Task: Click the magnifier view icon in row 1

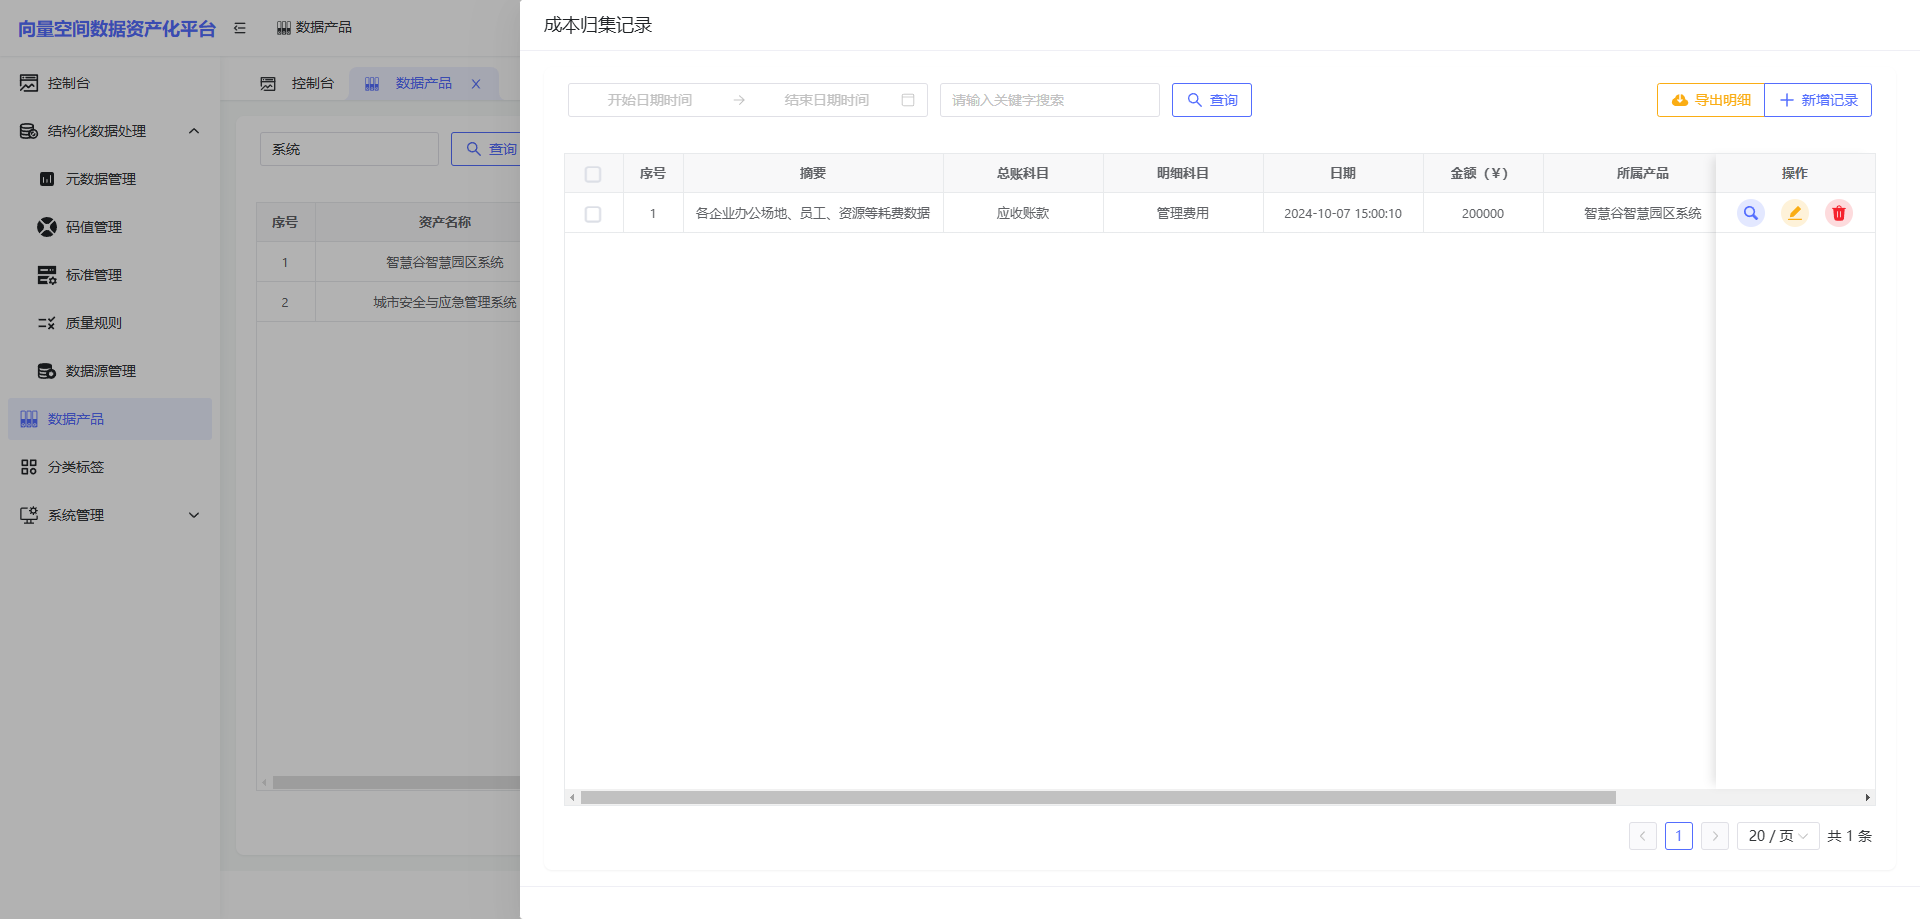Action: tap(1750, 213)
